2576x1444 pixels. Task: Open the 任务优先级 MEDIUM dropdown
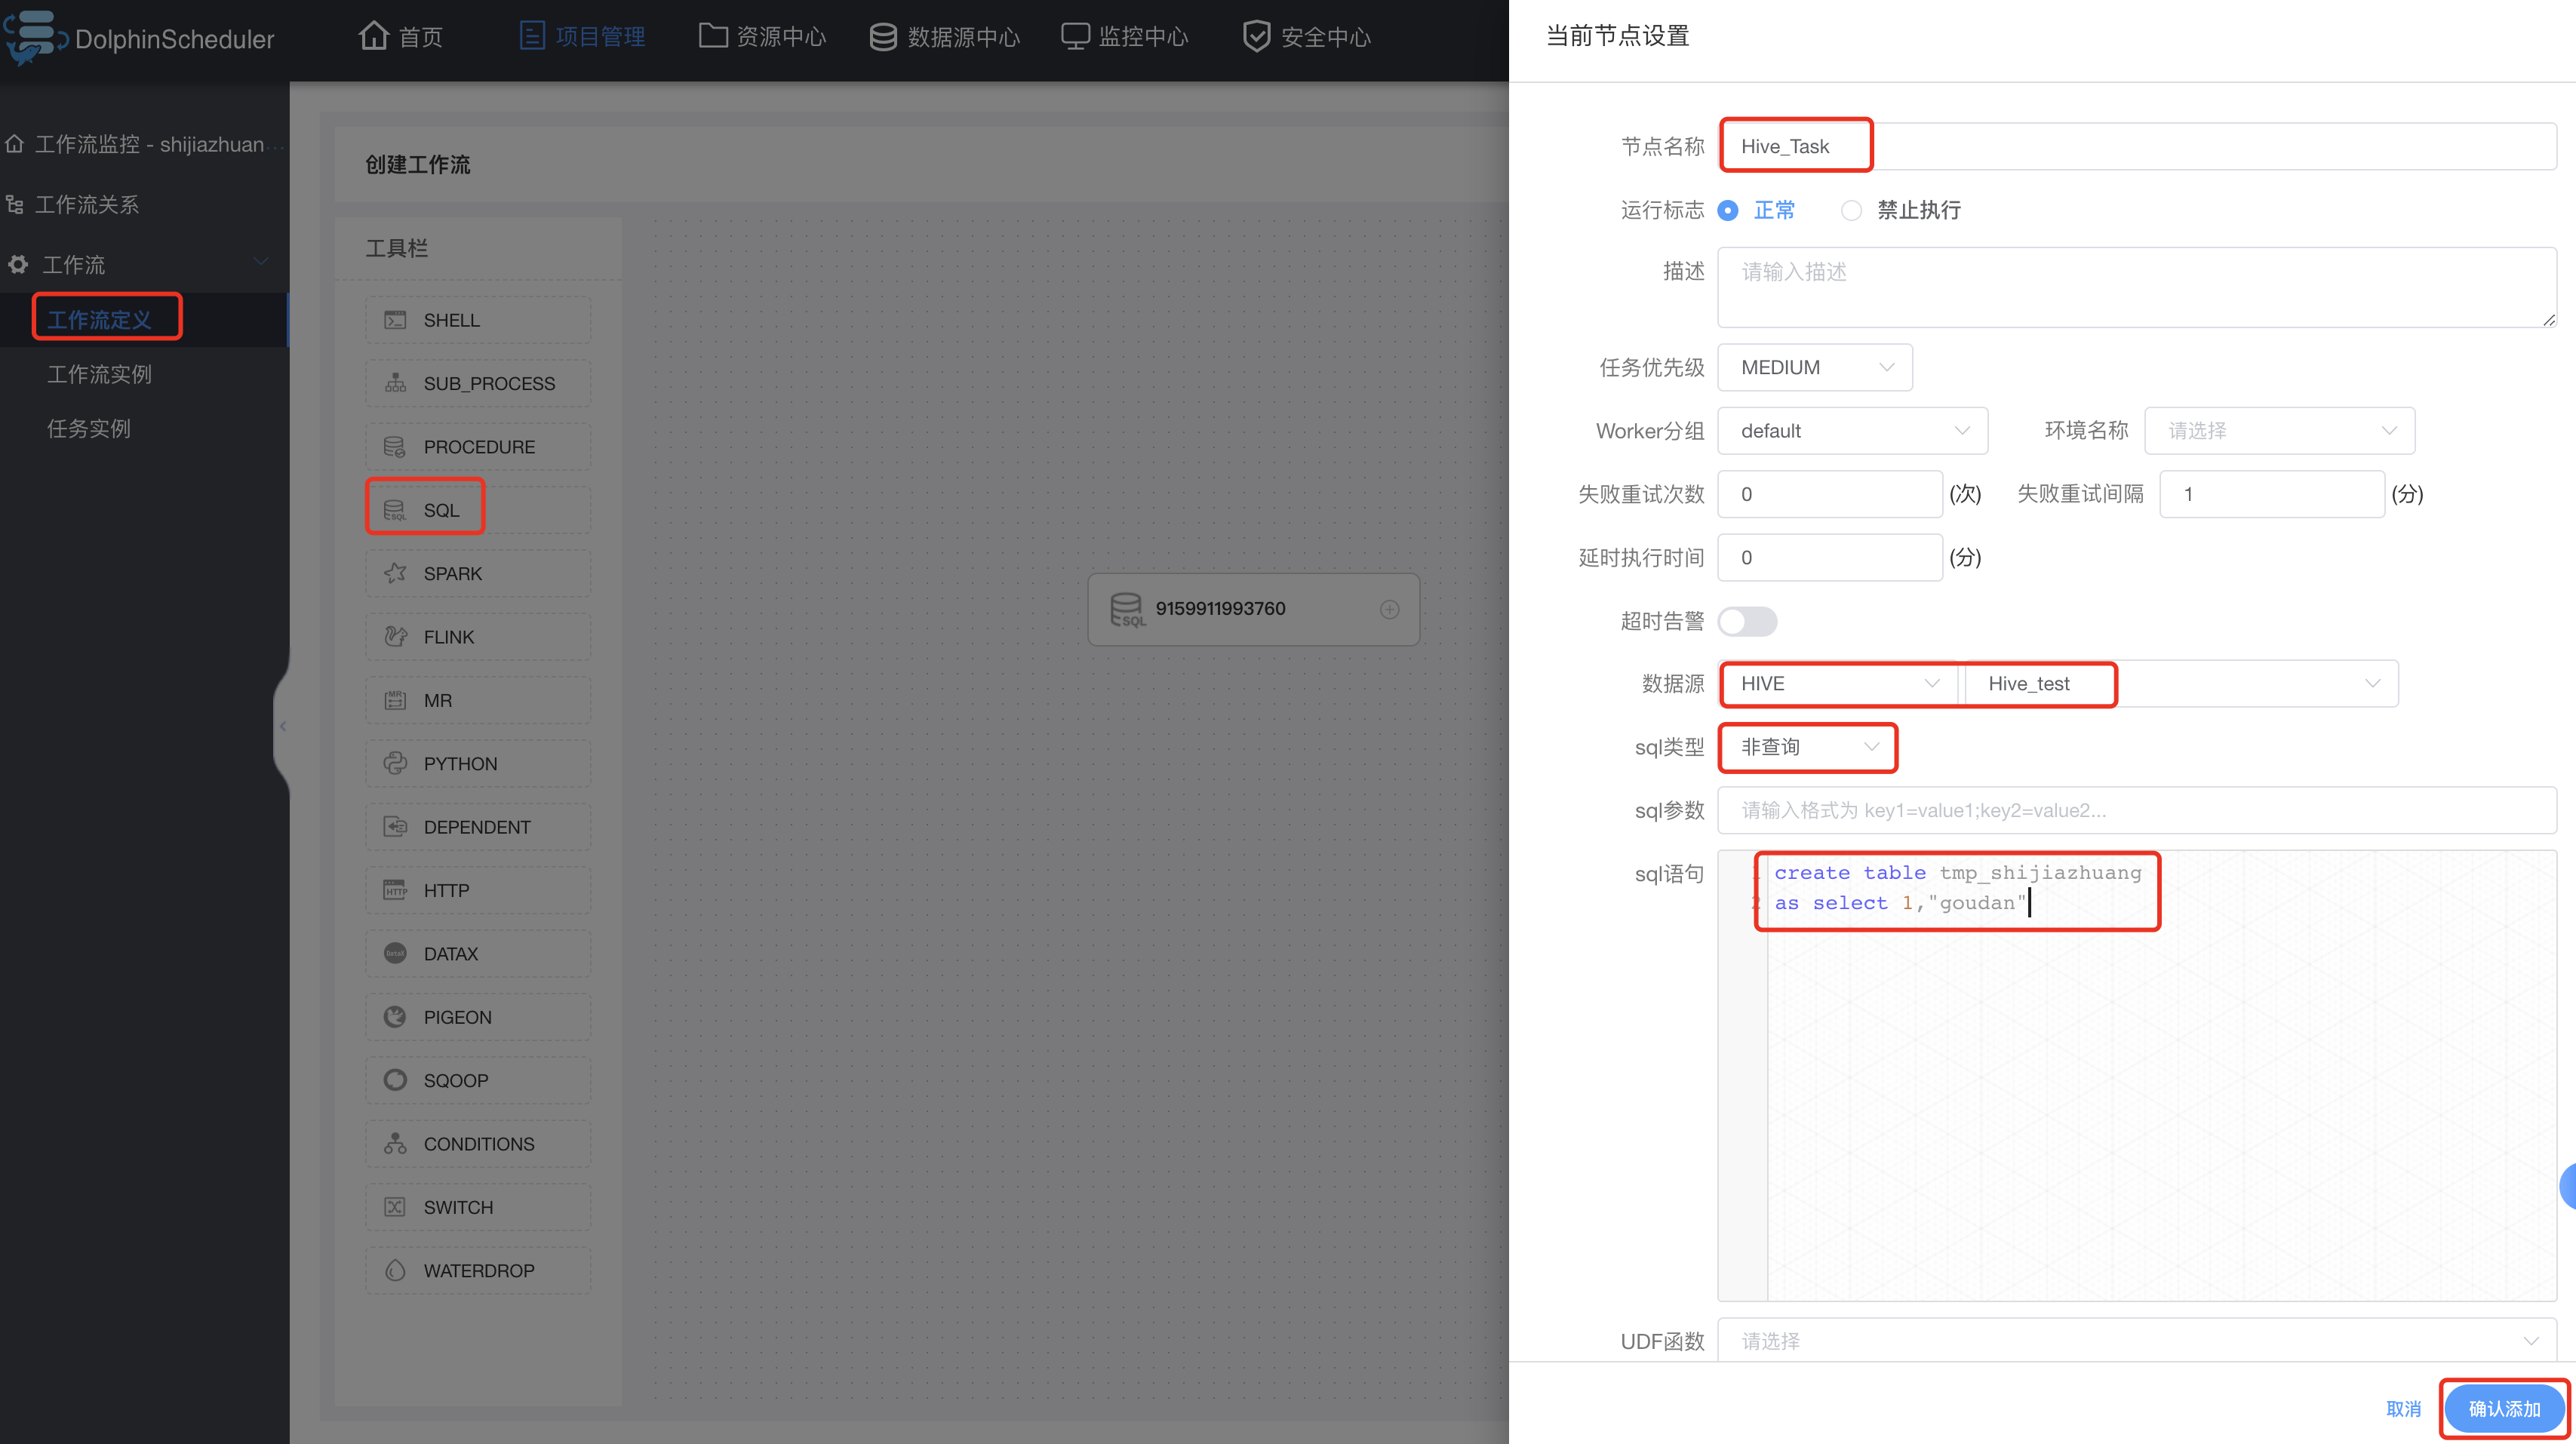coord(1814,367)
